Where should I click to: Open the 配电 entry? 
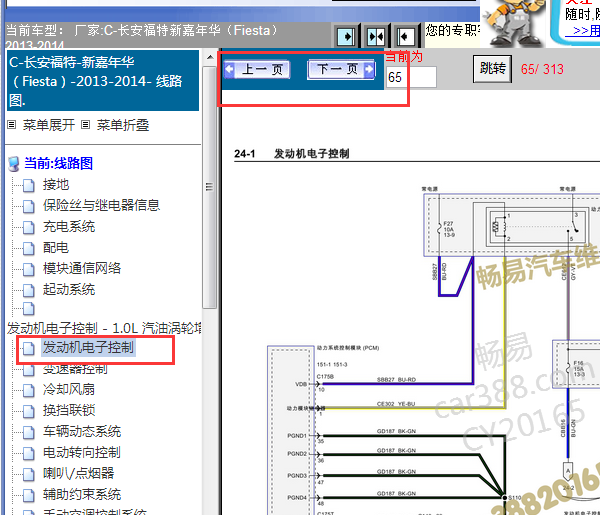[56, 247]
